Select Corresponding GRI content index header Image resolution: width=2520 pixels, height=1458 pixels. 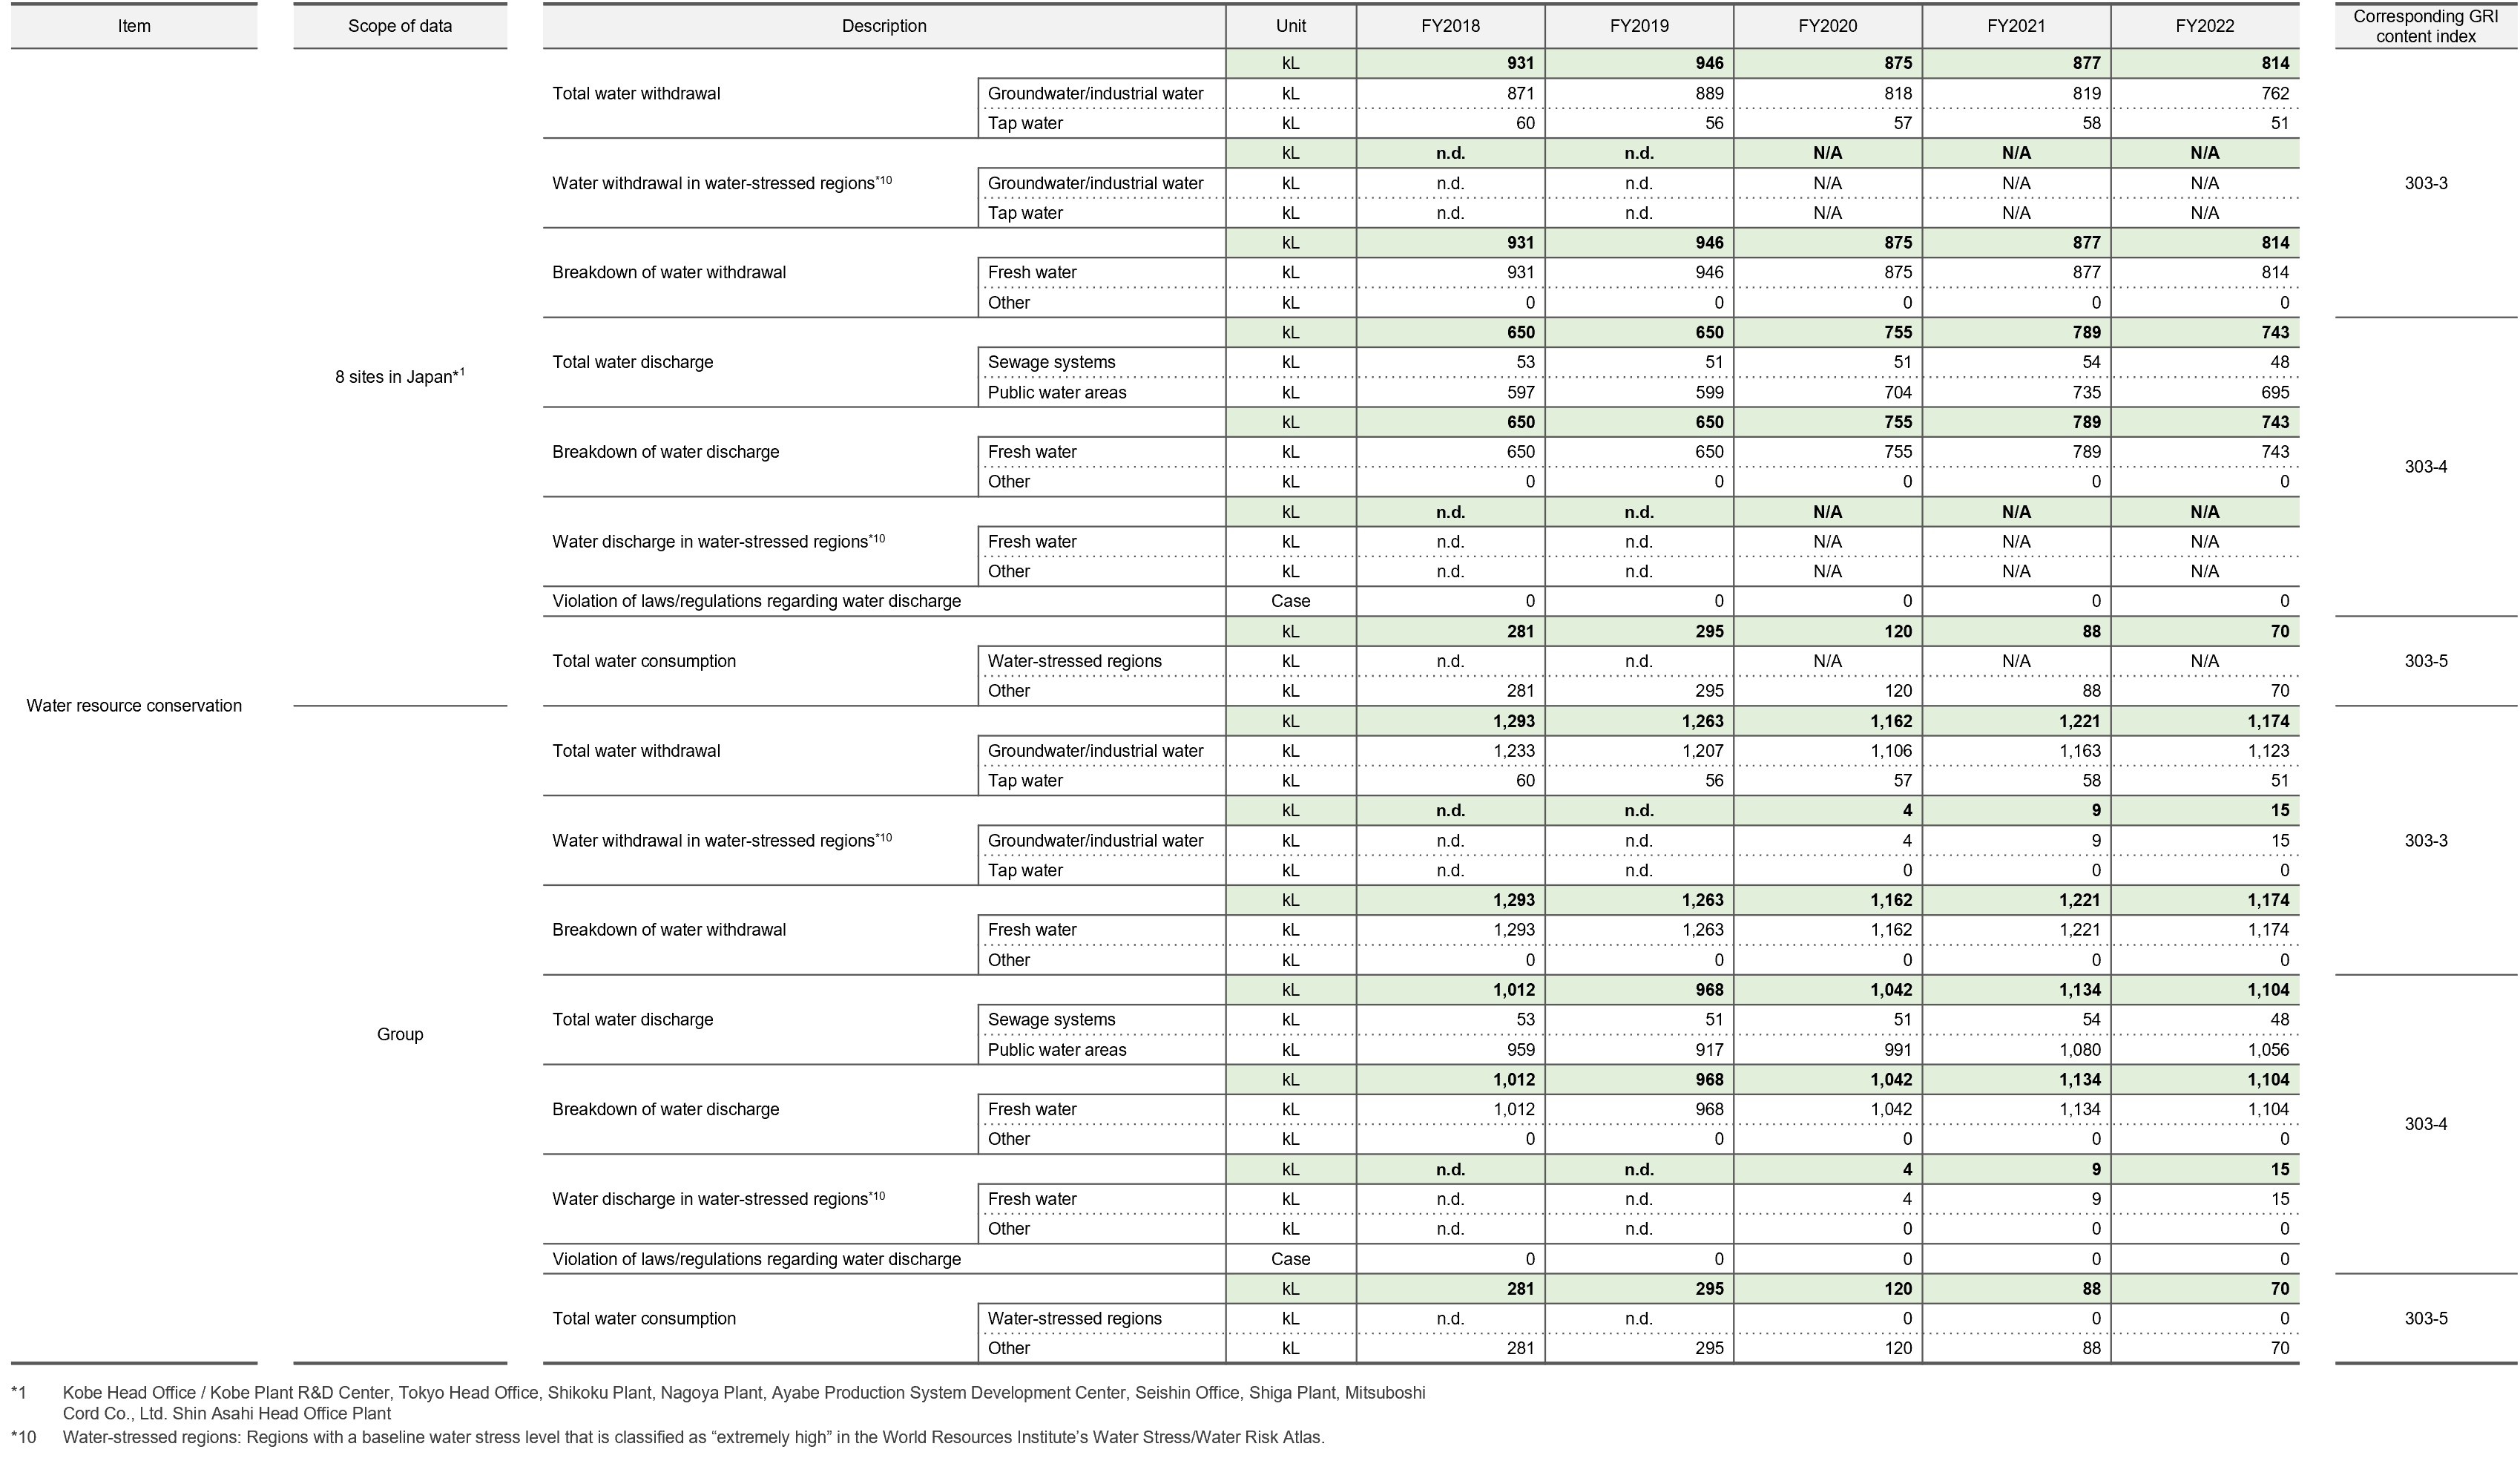(2425, 26)
